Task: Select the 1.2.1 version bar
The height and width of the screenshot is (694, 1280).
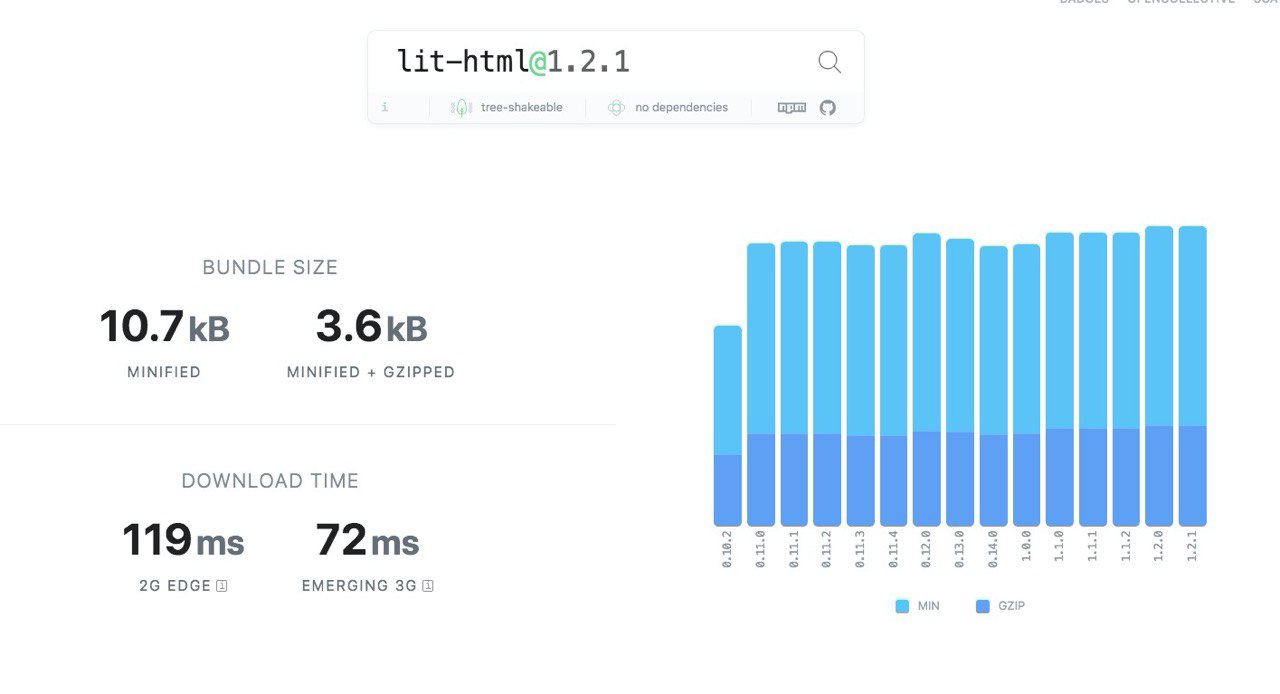Action: click(x=1193, y=376)
